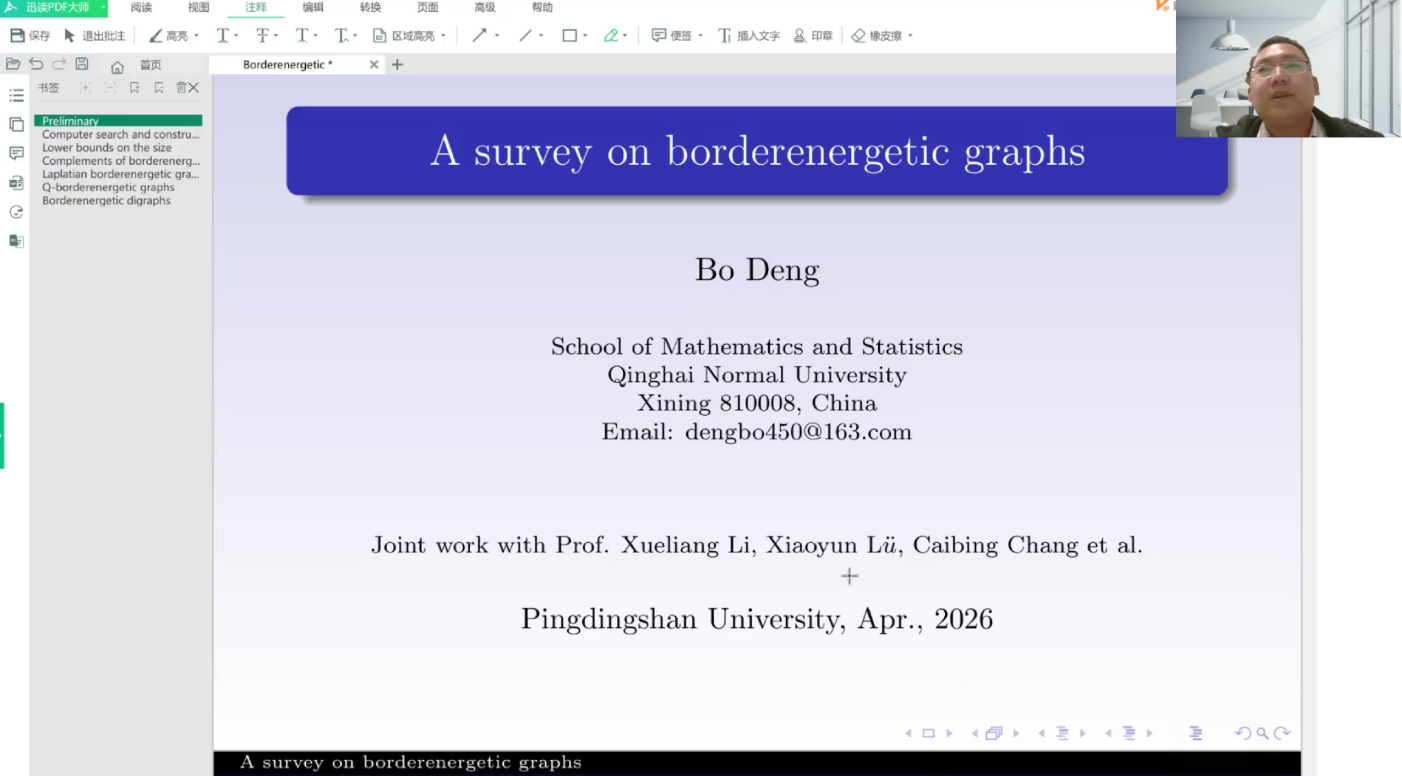Click the open file folder icon
The height and width of the screenshot is (776, 1402).
(x=13, y=64)
